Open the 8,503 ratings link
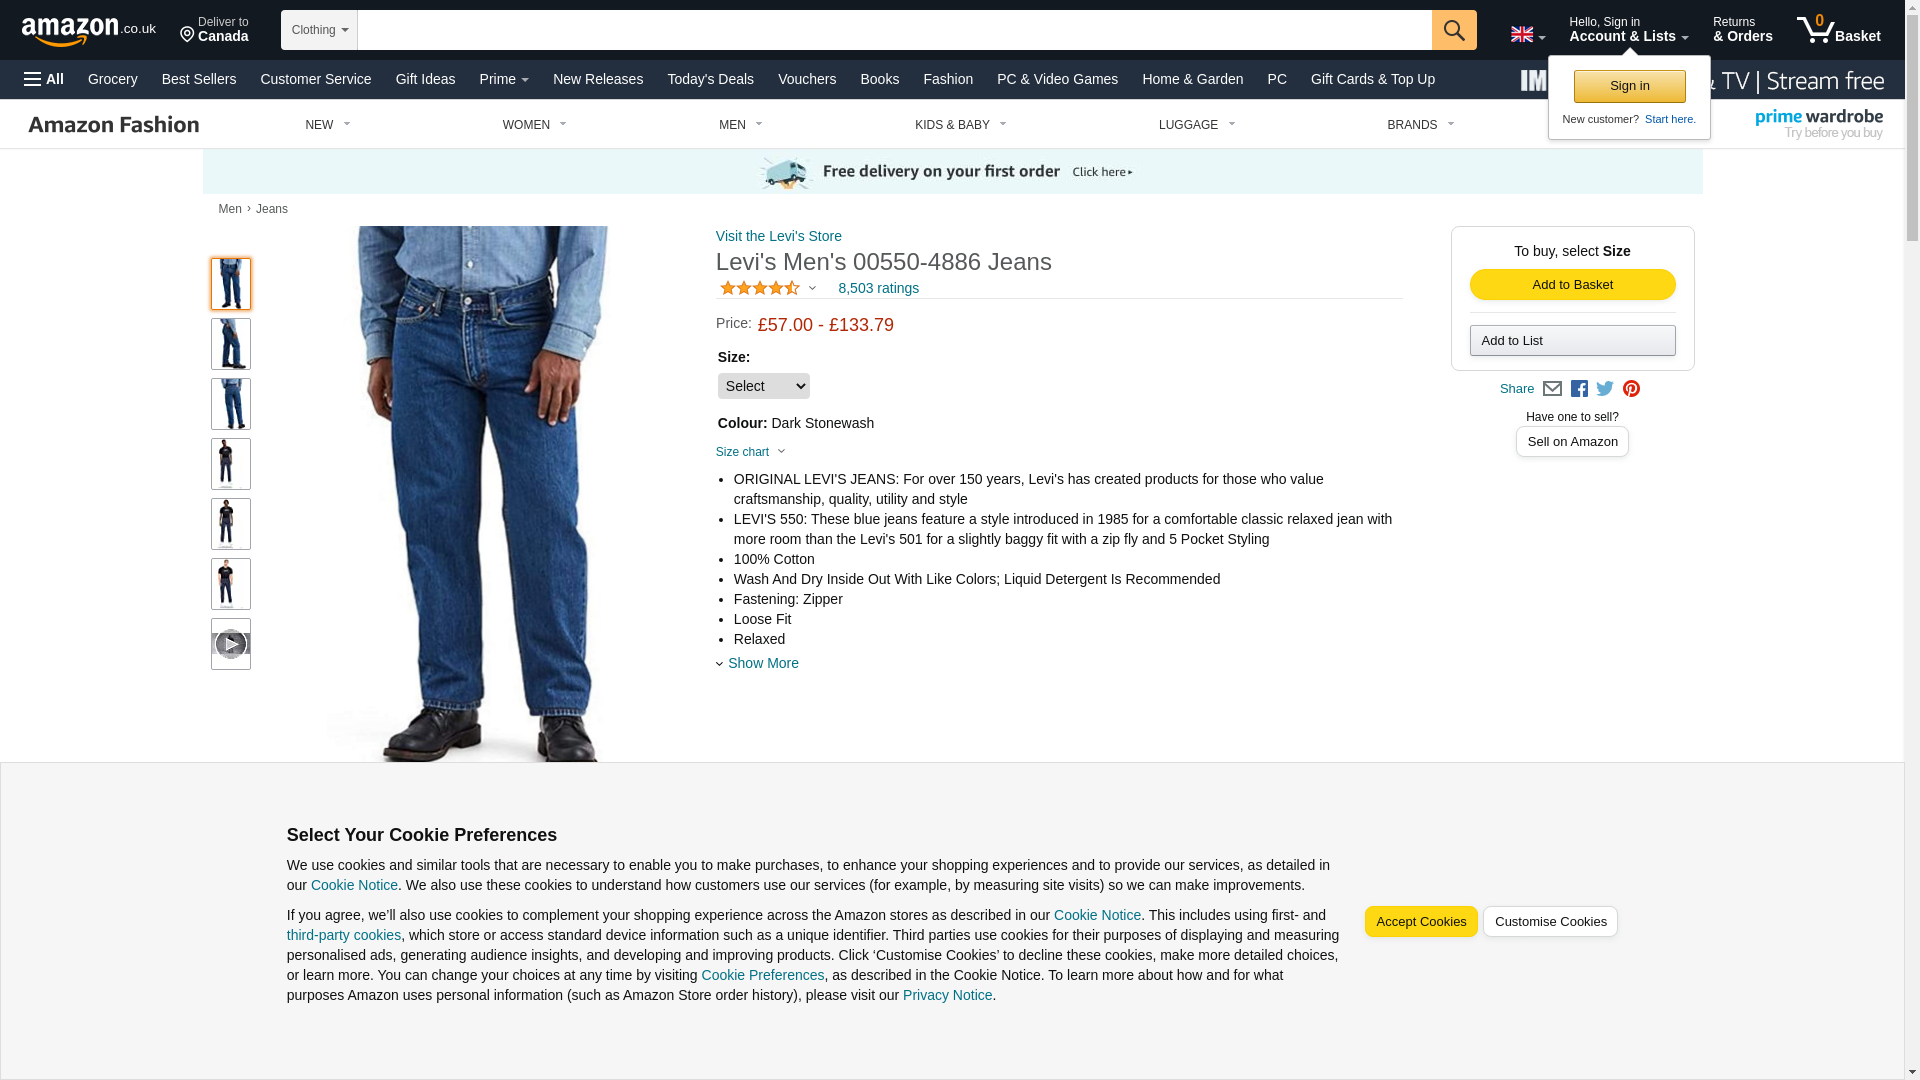Image resolution: width=1920 pixels, height=1080 pixels. pos(878,288)
